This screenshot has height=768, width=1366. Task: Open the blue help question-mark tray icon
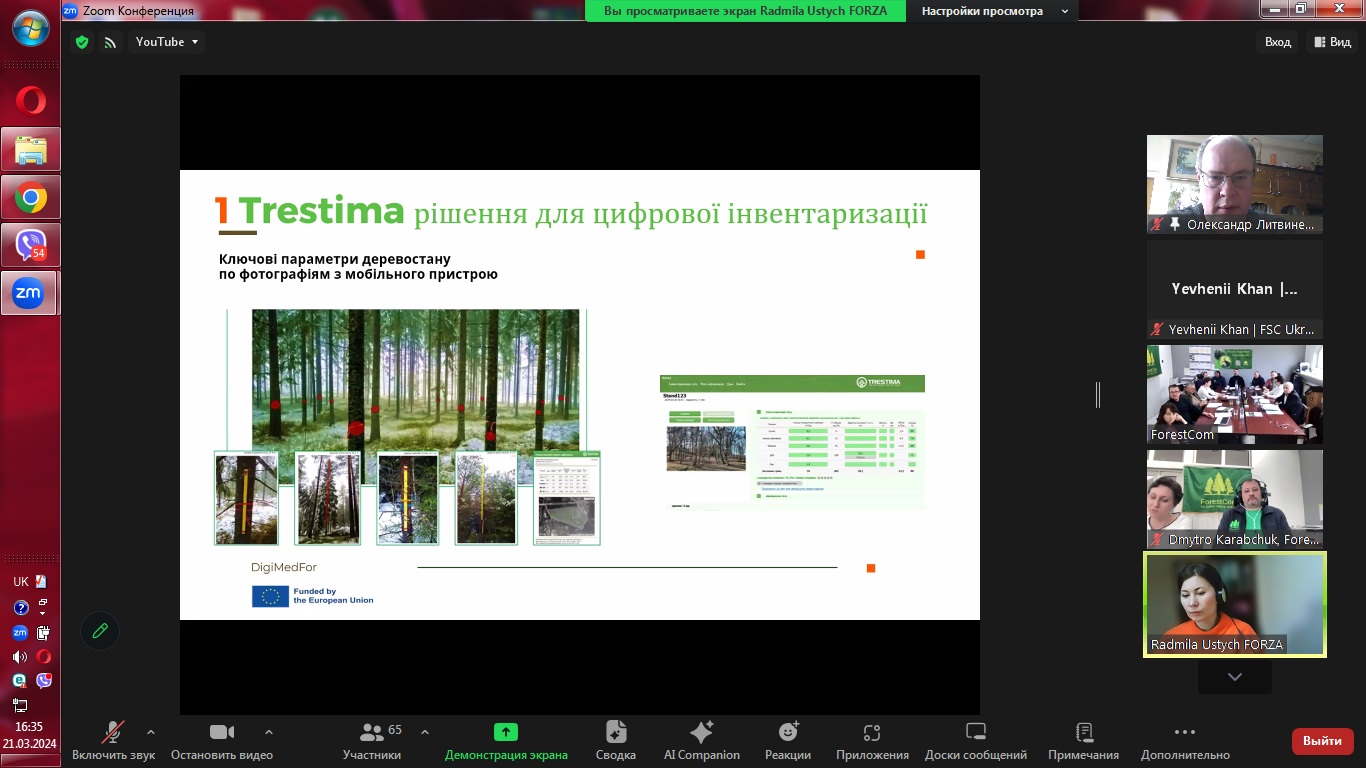point(19,607)
